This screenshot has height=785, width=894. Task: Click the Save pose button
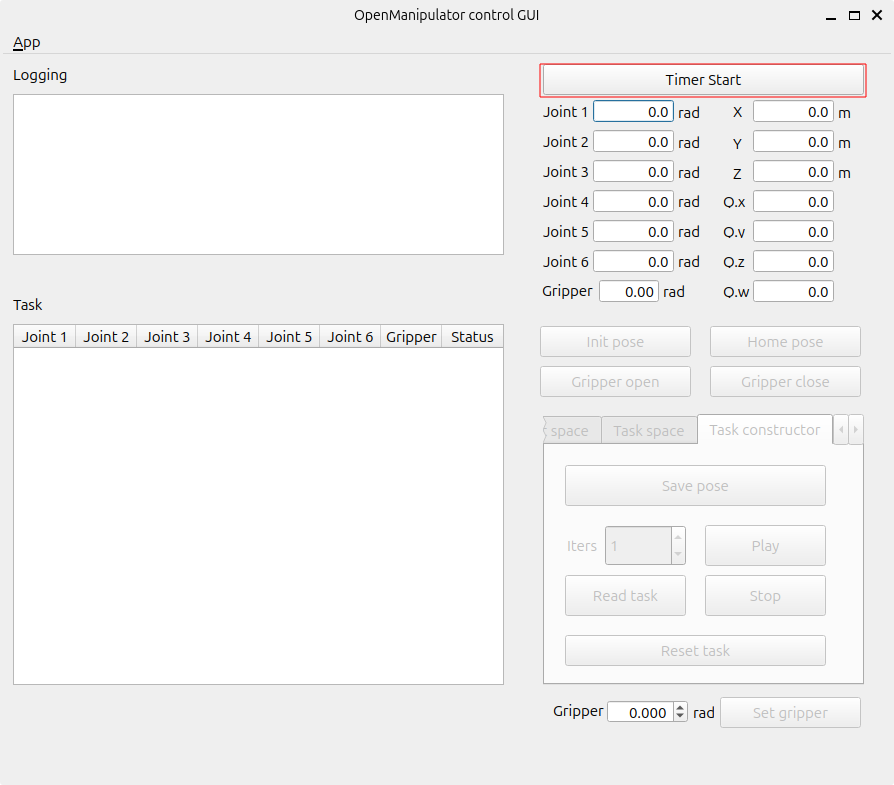tap(695, 486)
